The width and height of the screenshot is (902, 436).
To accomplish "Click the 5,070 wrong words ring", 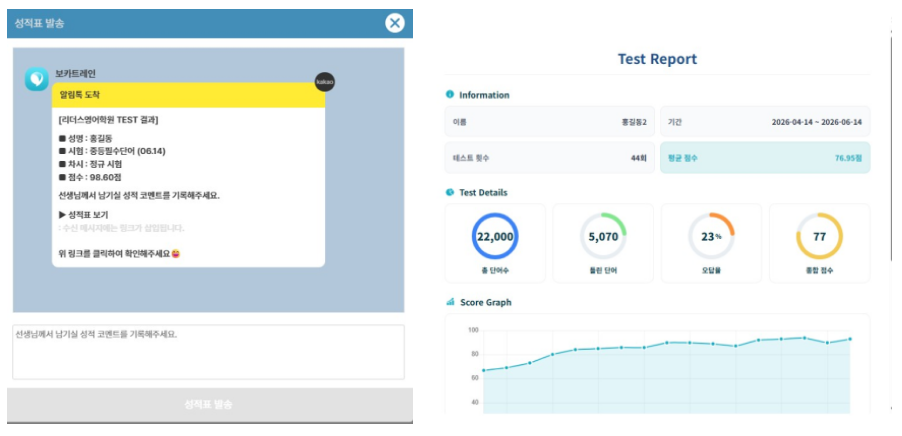I will coord(603,236).
